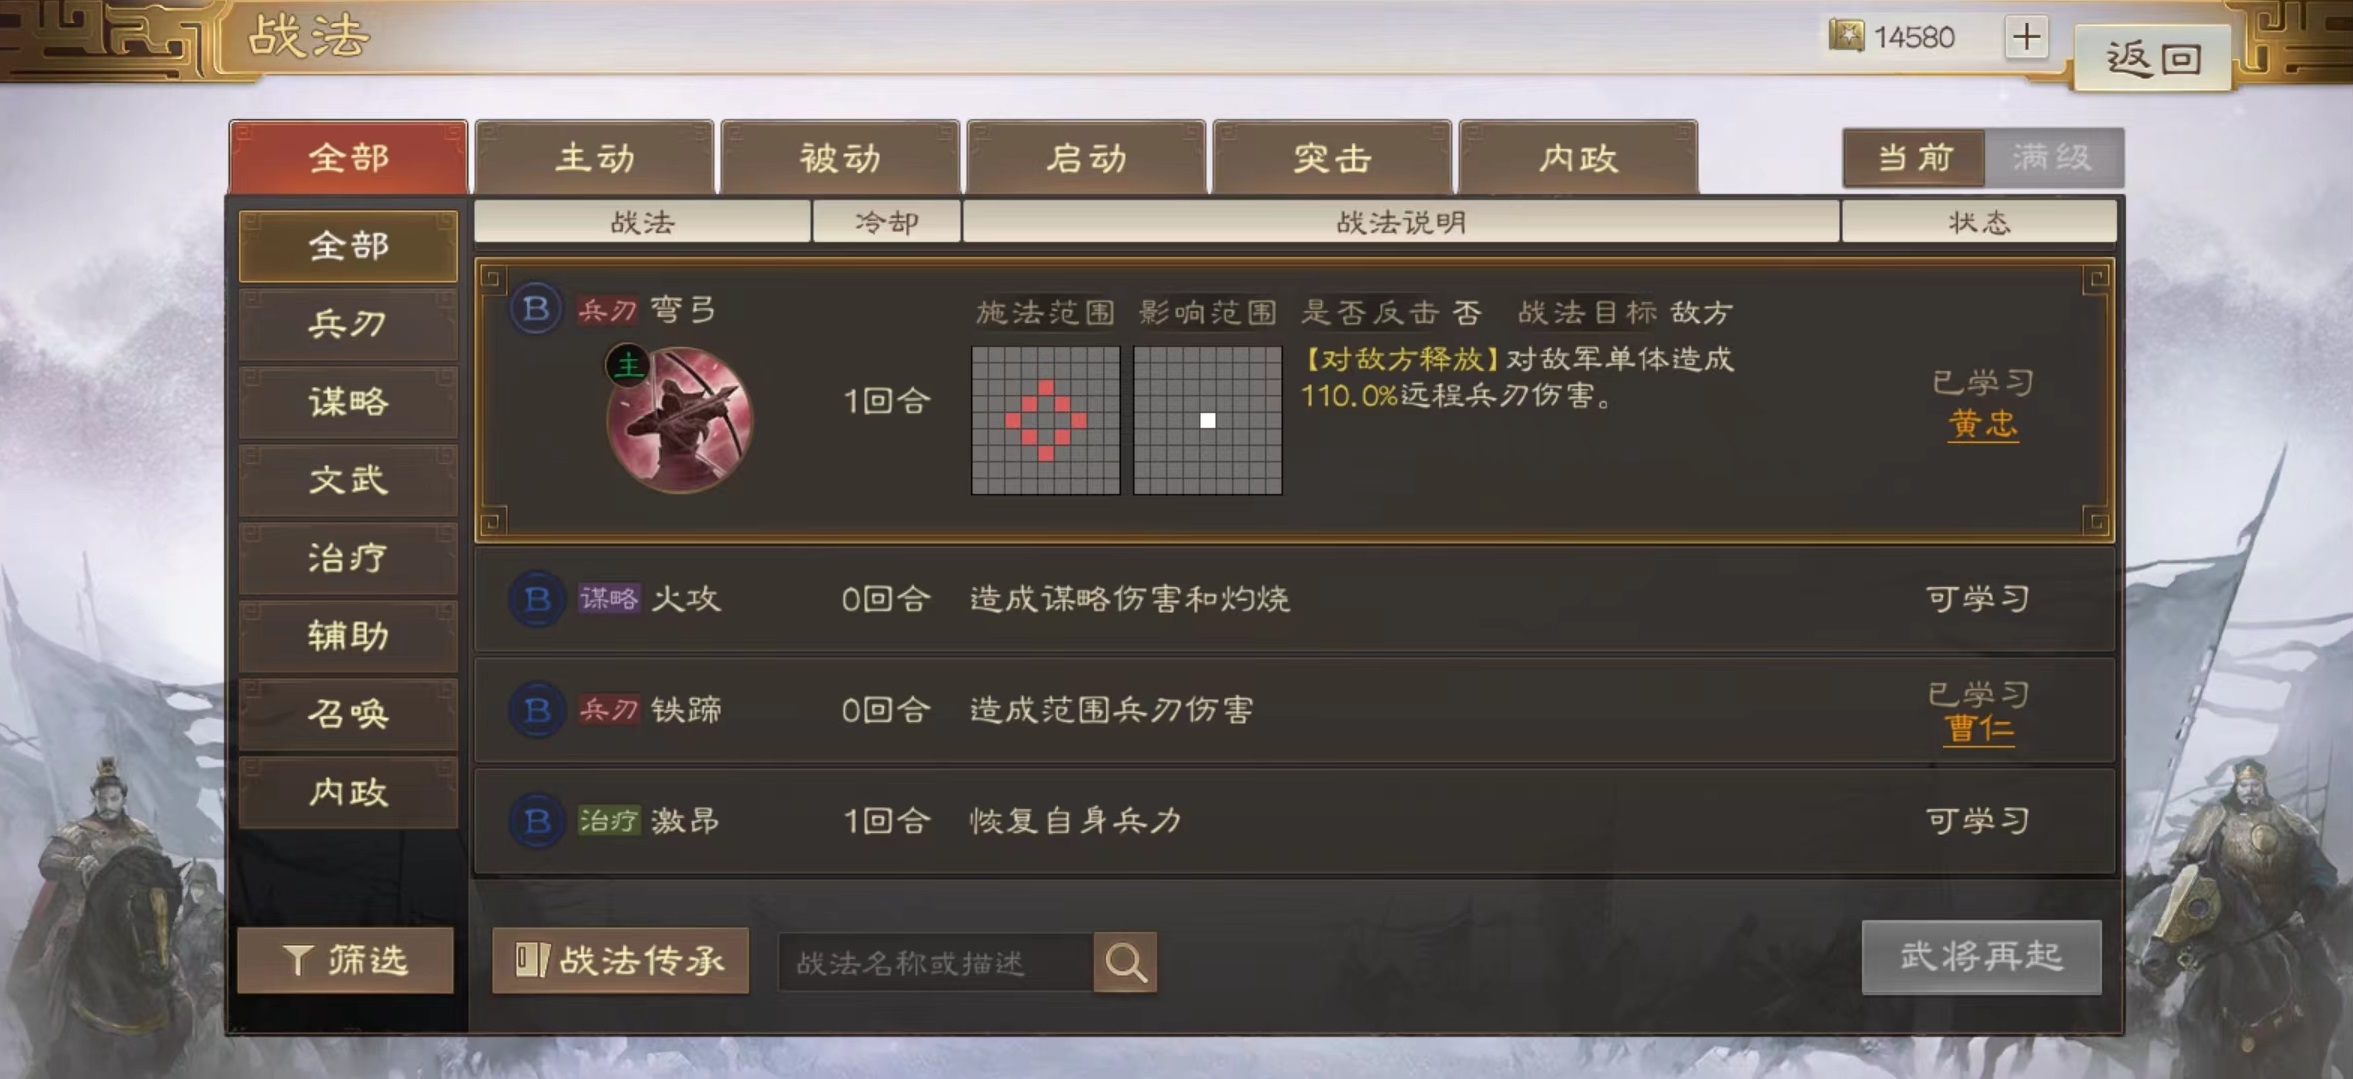The image size is (2353, 1079).
Task: Open the 黄忠 general link
Action: (x=1983, y=424)
